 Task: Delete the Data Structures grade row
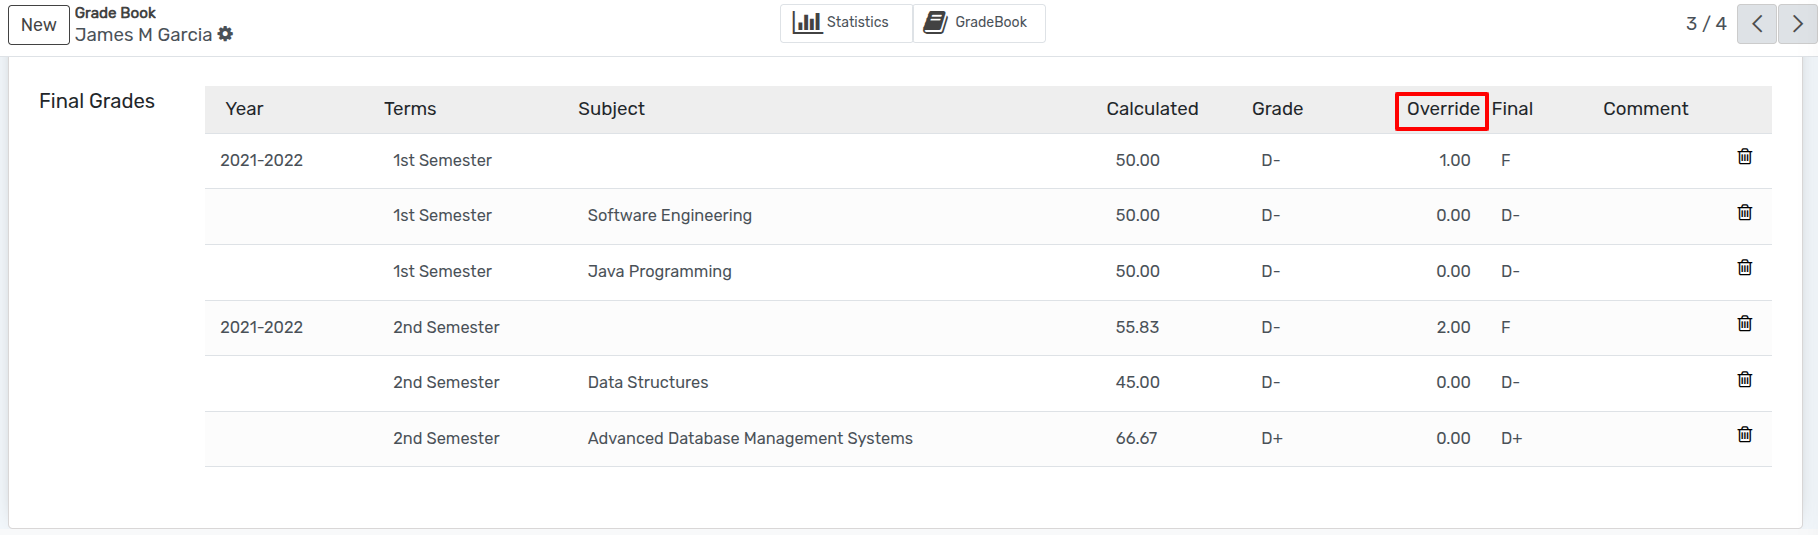[x=1744, y=380]
